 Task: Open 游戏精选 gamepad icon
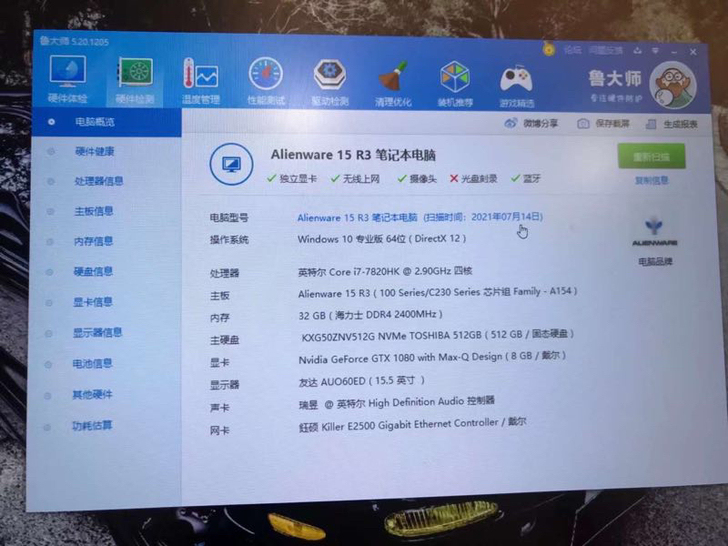click(516, 79)
